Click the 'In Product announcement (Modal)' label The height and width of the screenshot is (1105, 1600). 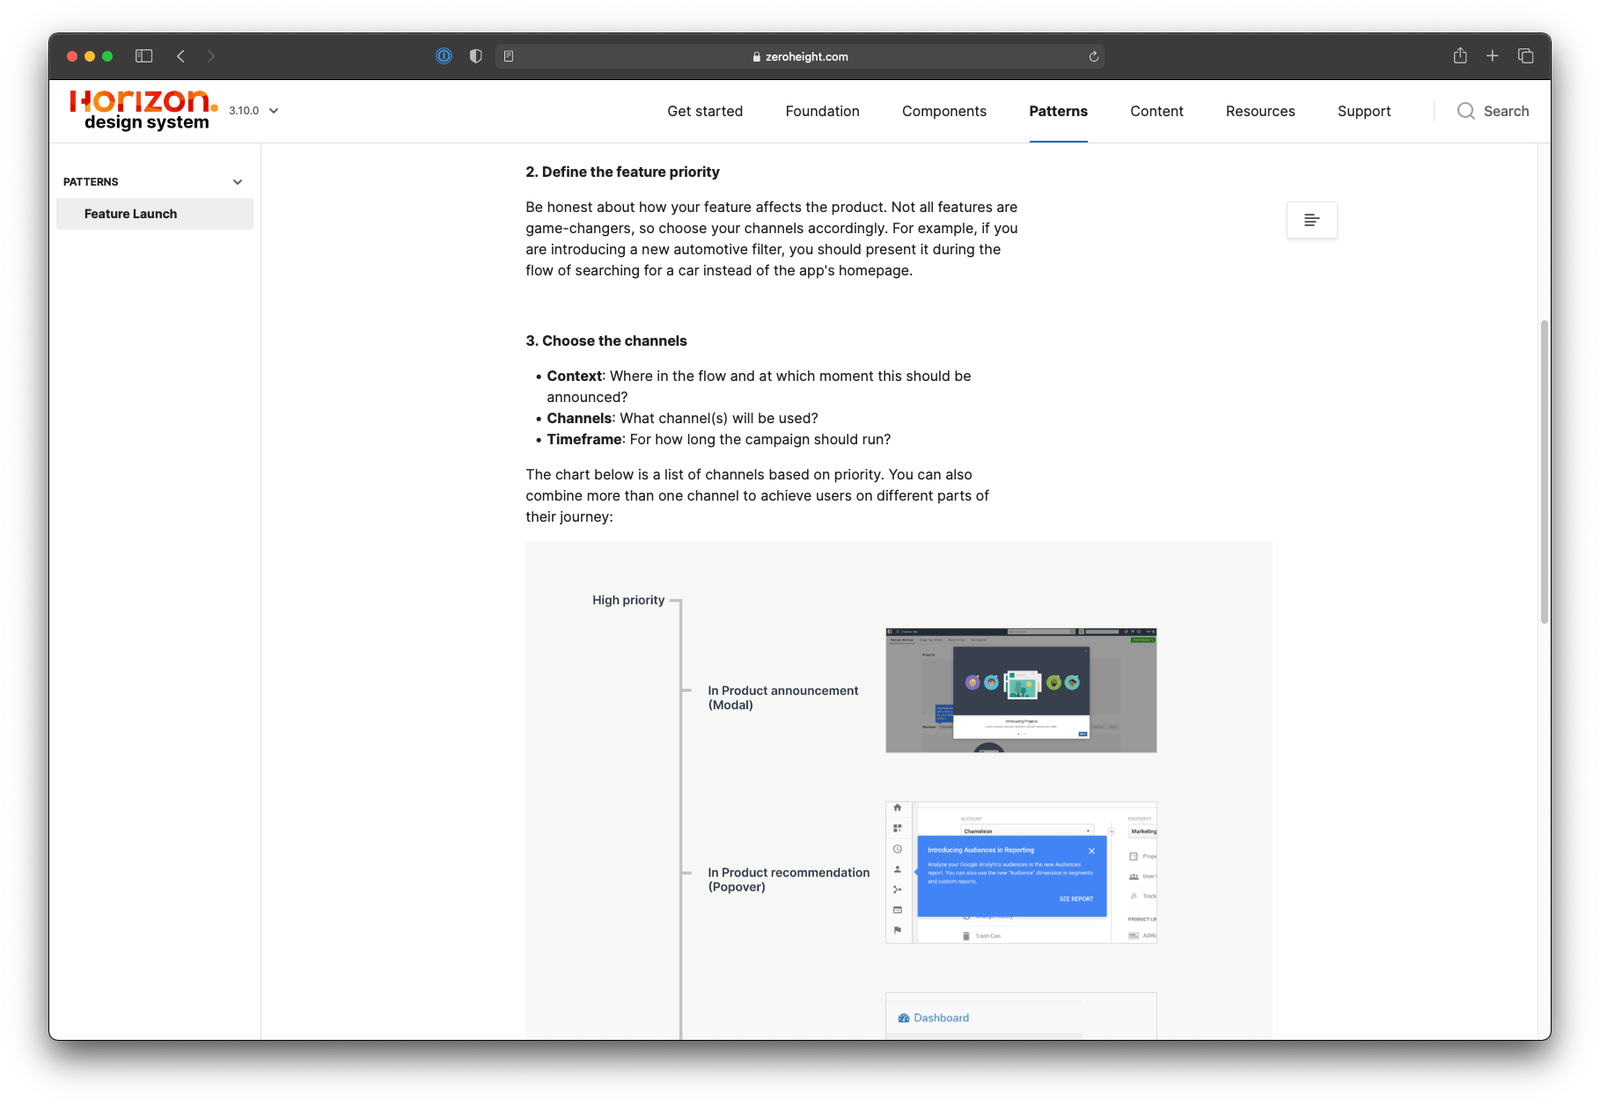pos(783,697)
